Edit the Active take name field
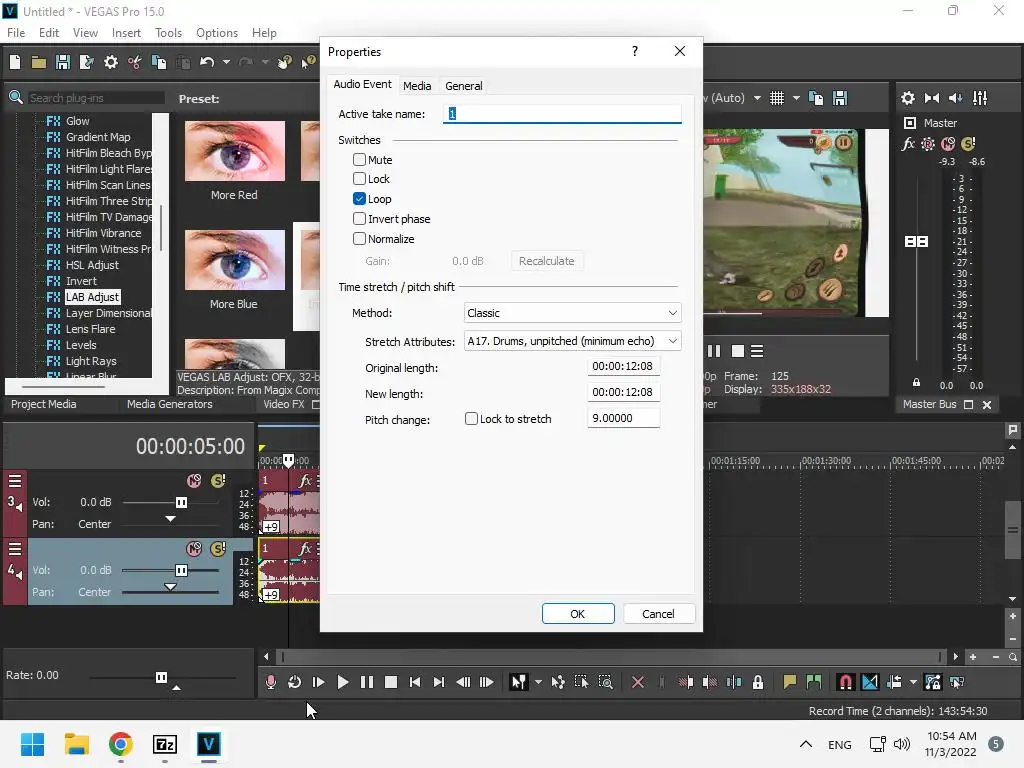 coord(562,114)
